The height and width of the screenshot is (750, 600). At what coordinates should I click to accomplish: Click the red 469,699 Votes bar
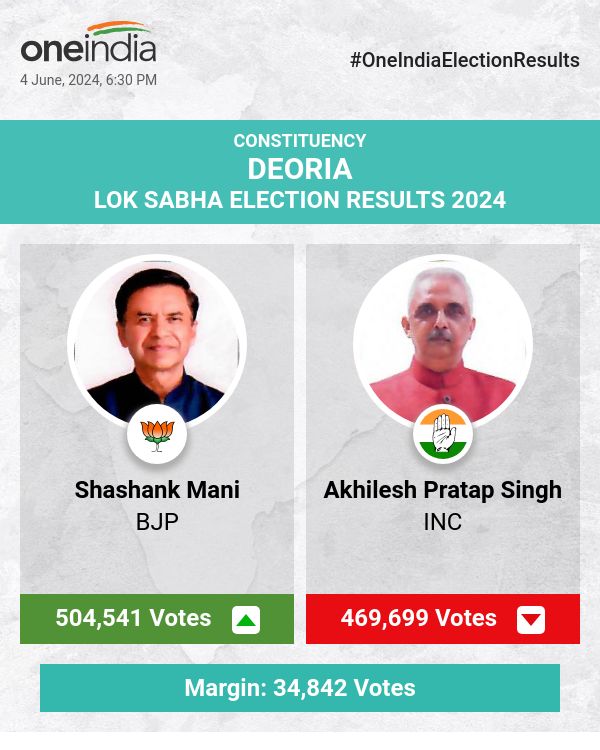pyautogui.click(x=419, y=619)
